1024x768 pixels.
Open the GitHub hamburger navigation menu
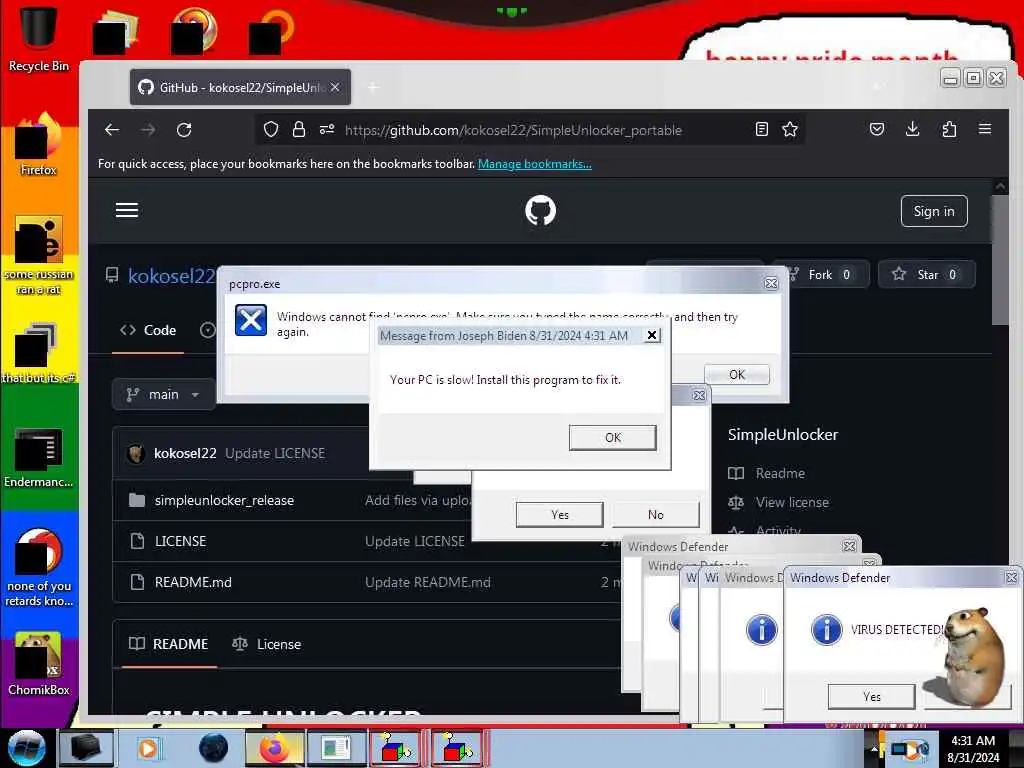point(127,210)
